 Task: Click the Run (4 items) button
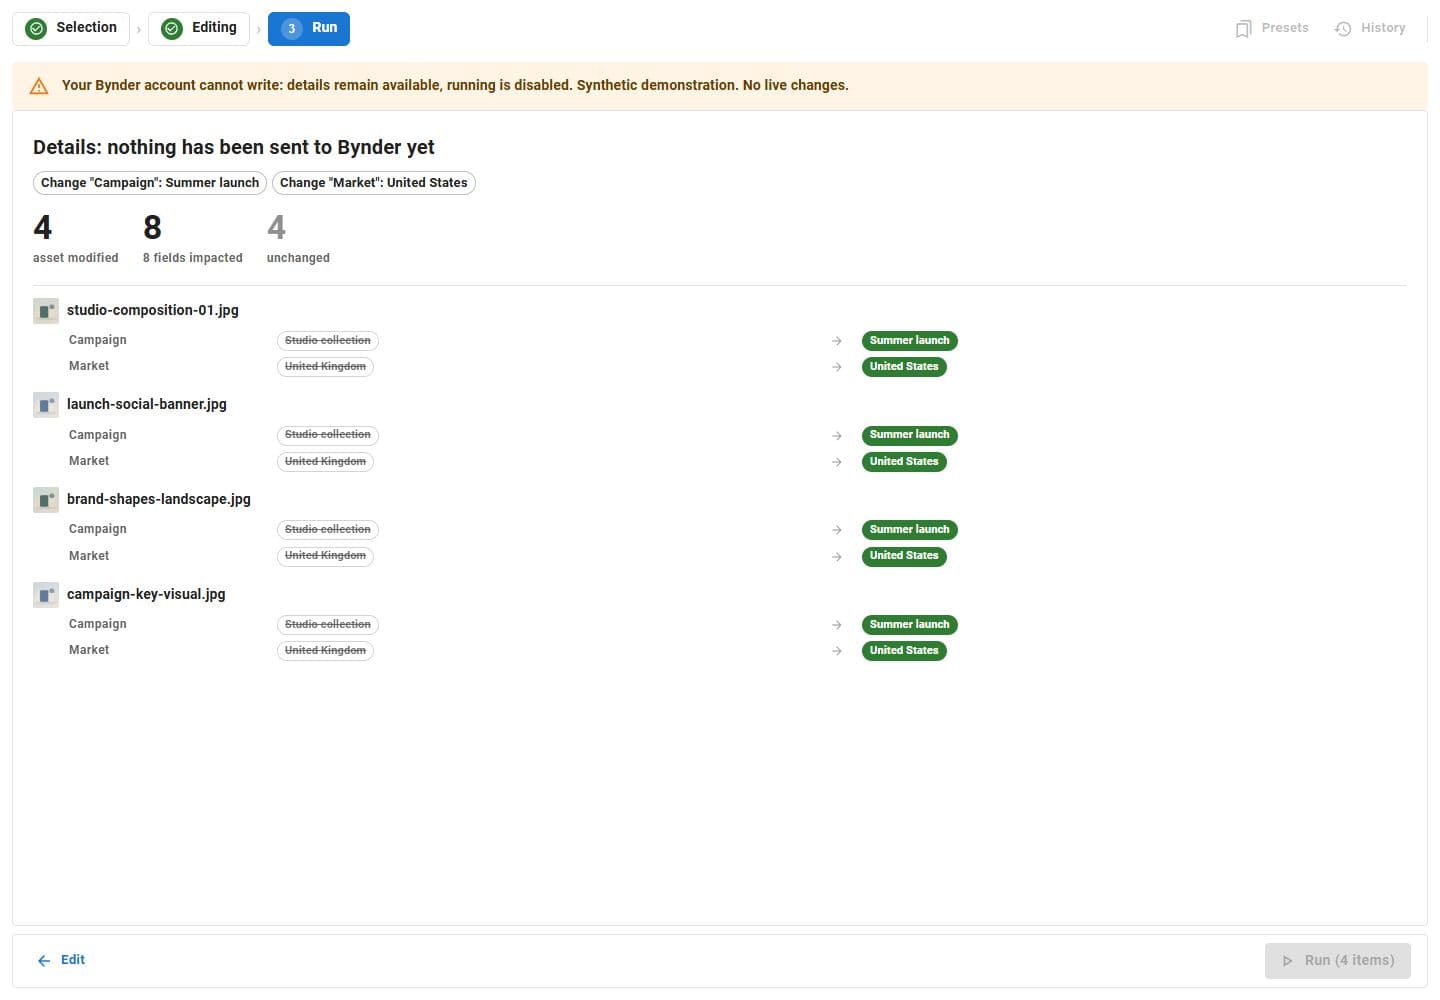click(1337, 960)
